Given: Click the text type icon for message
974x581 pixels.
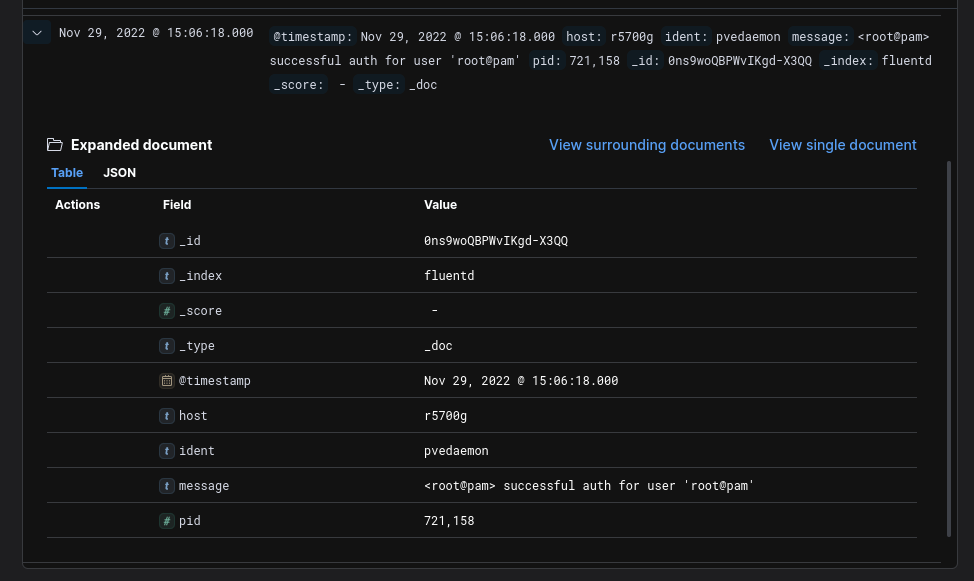Looking at the screenshot, I should click(x=167, y=486).
